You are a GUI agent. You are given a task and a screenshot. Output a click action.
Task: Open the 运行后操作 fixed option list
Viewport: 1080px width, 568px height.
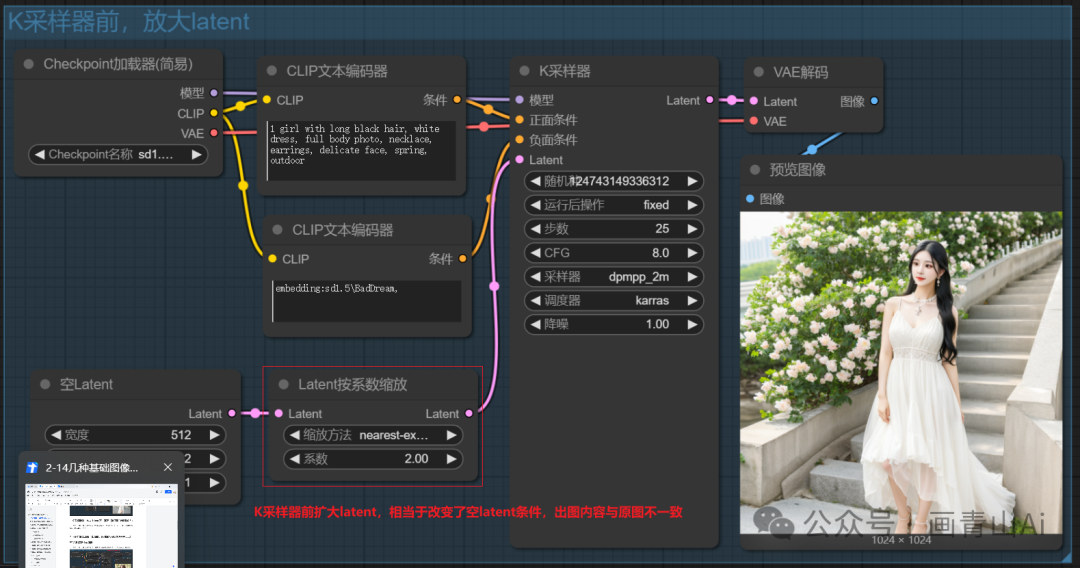[614, 205]
